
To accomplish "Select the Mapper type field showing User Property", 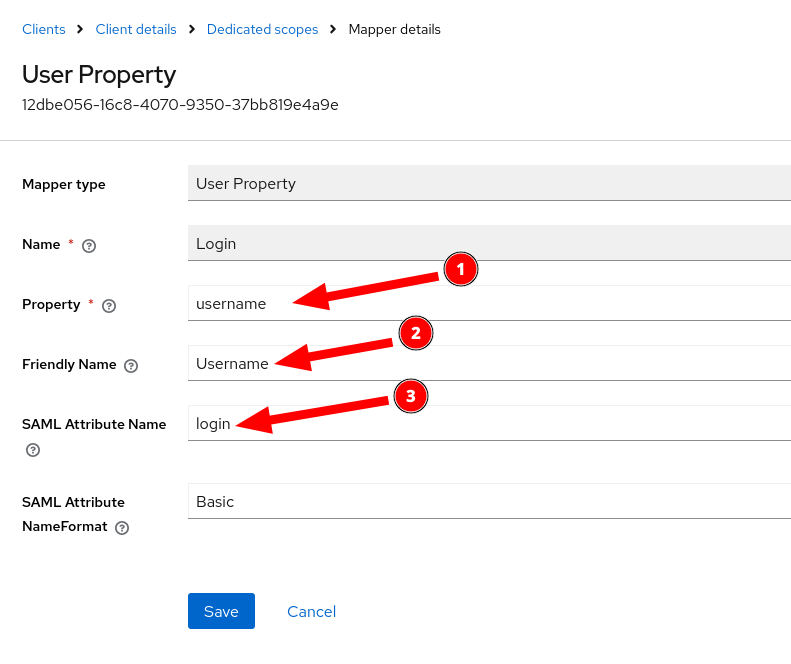I will point(489,183).
